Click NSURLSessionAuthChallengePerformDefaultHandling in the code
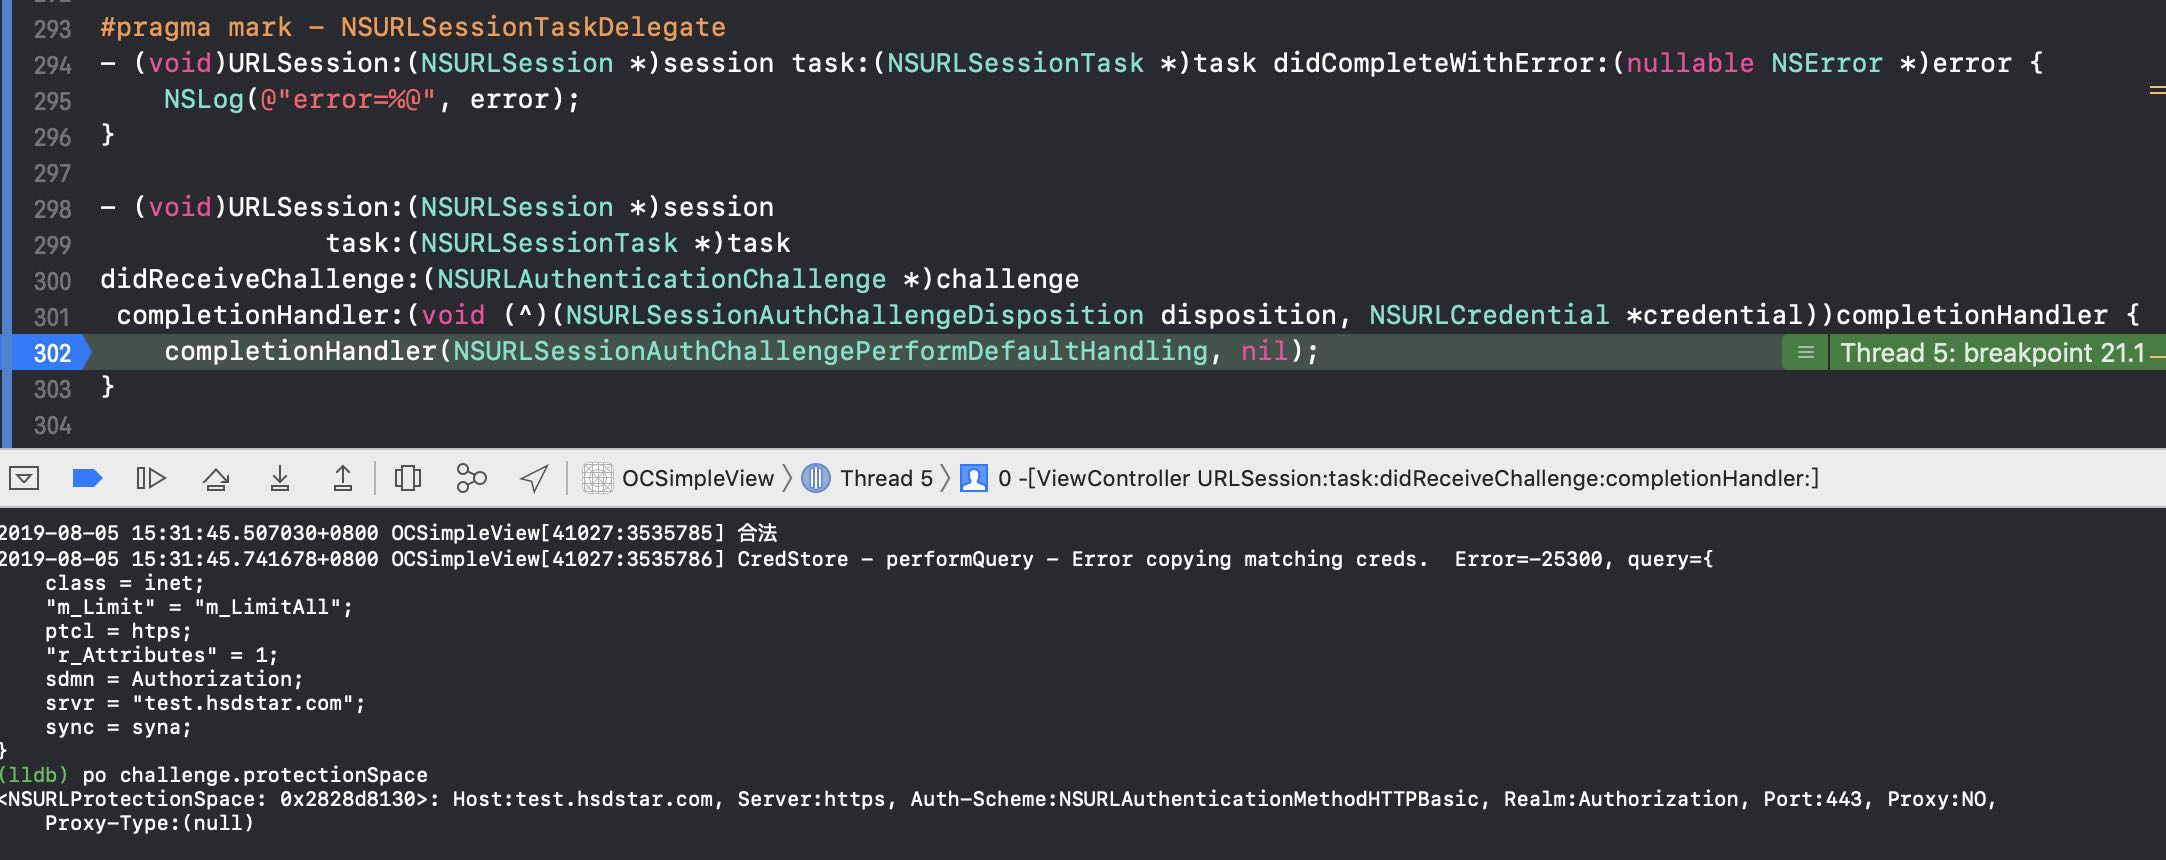Image resolution: width=2166 pixels, height=860 pixels. click(830, 351)
